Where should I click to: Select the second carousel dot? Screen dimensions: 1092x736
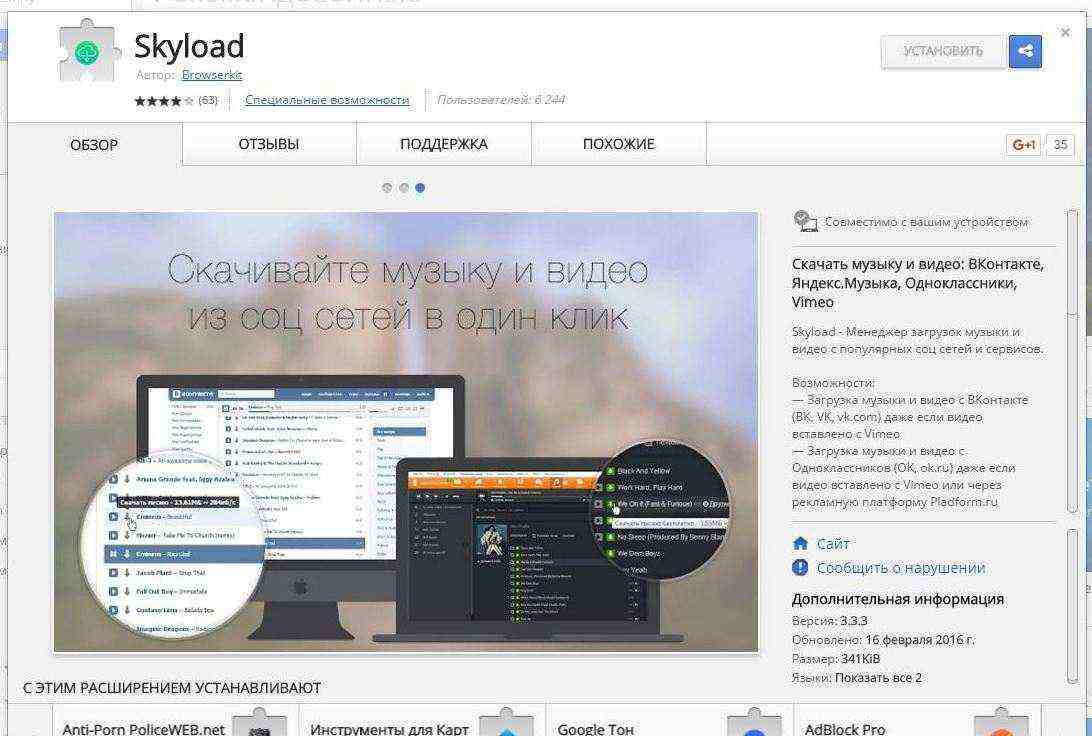click(404, 187)
